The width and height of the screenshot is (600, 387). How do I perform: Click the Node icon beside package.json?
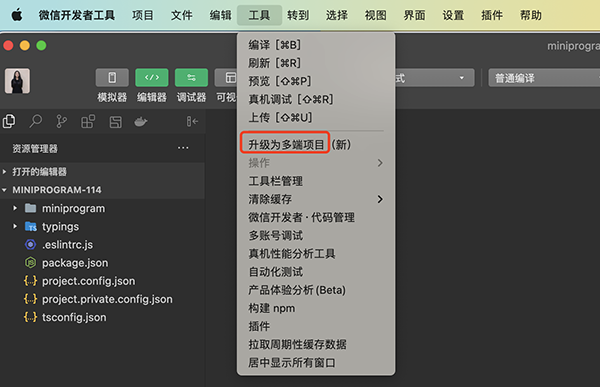pos(31,263)
